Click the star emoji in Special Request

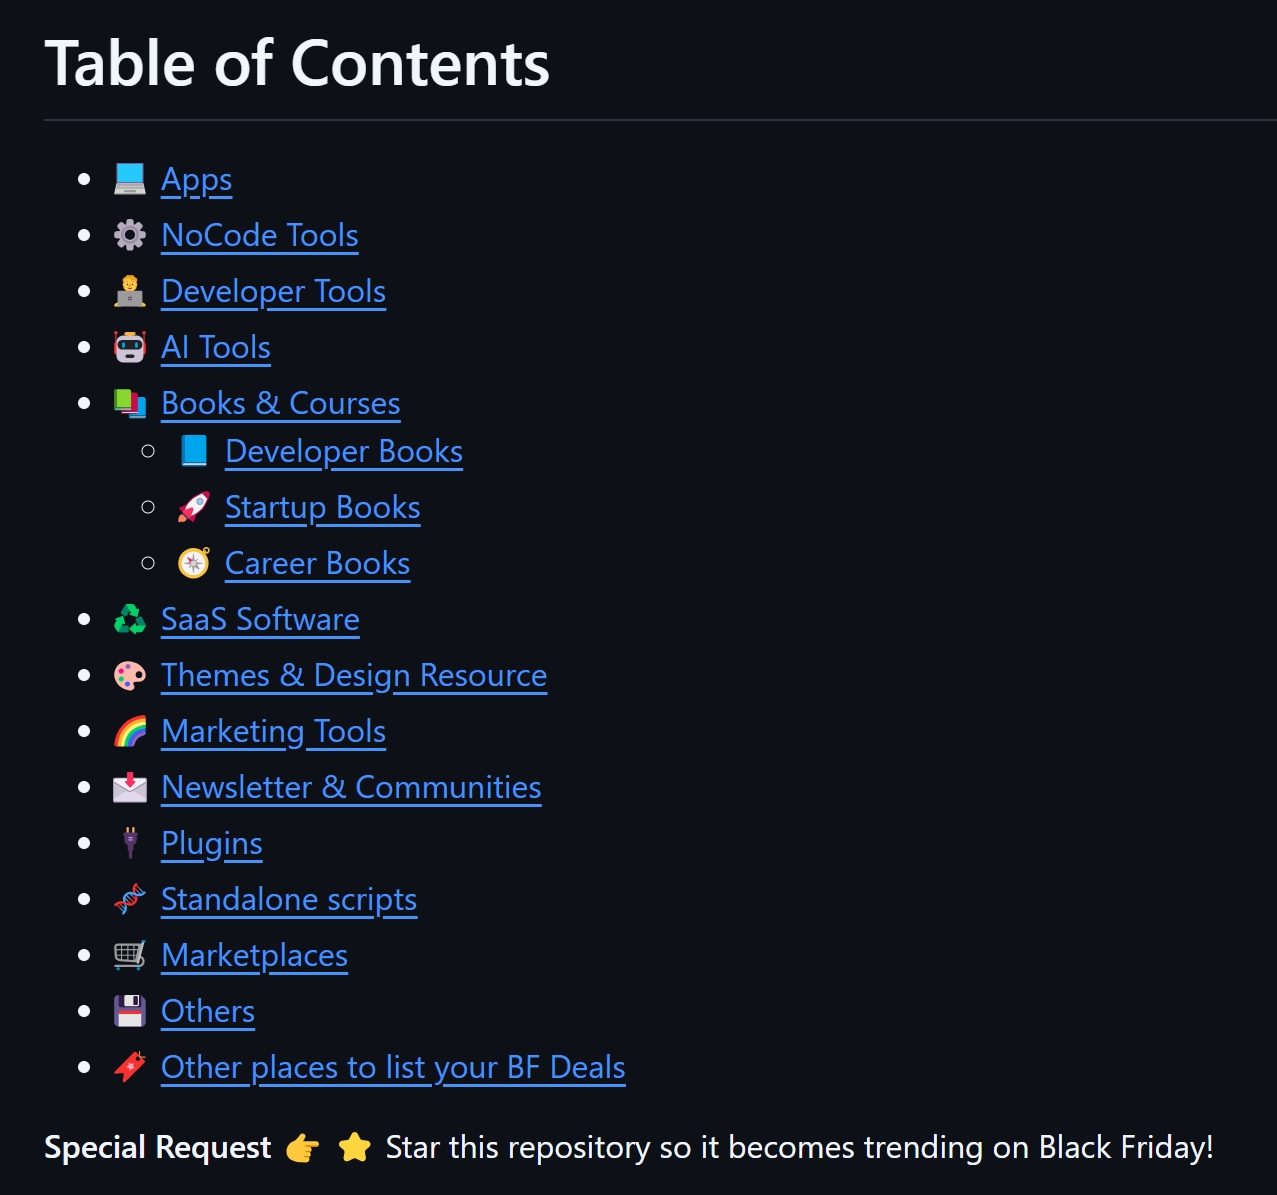[x=355, y=1148]
